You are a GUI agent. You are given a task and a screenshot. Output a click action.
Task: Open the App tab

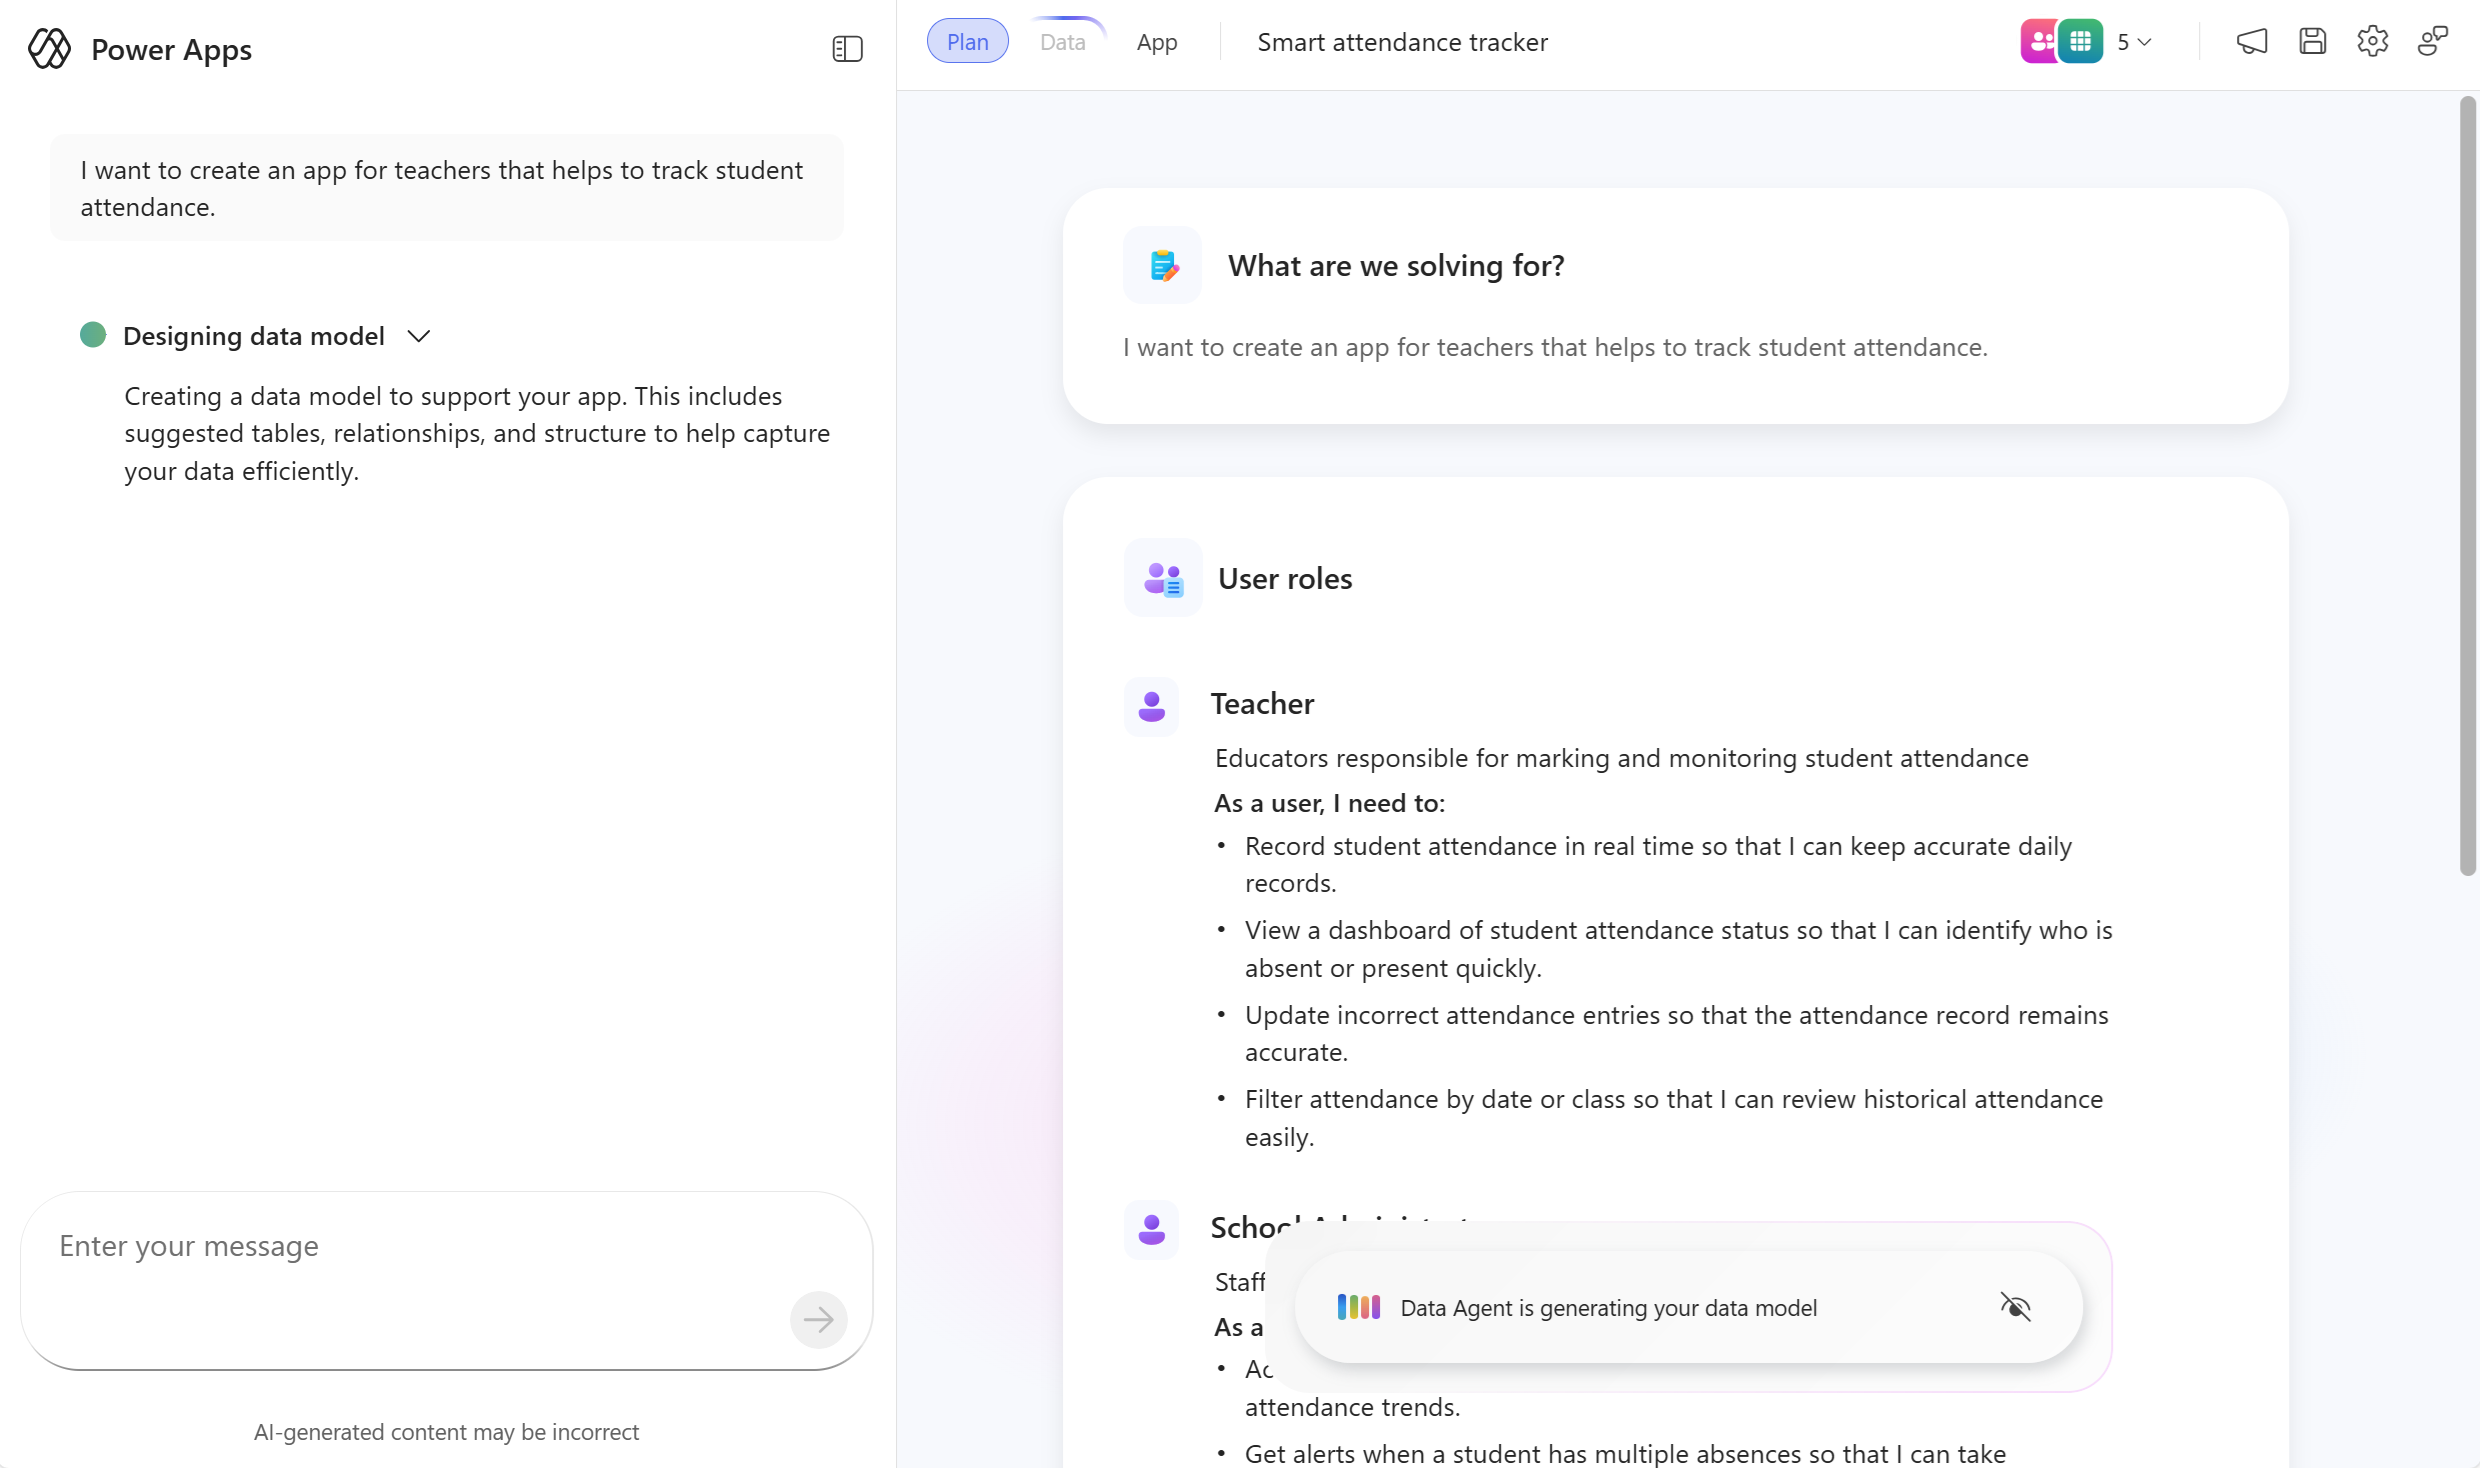point(1157,42)
